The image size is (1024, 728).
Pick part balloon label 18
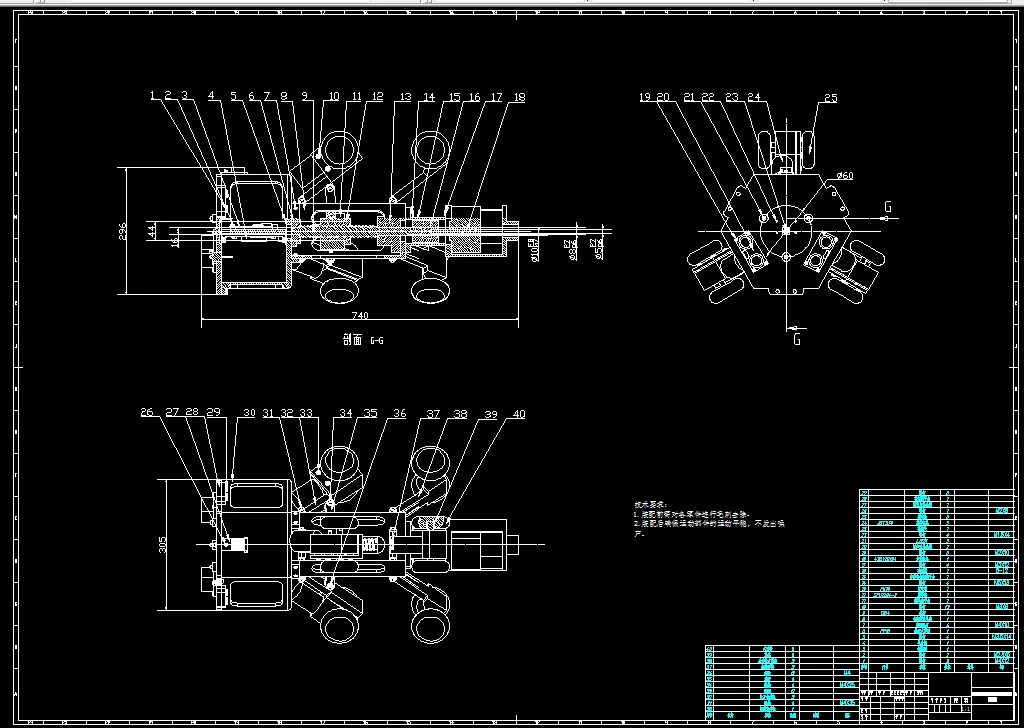pyautogui.click(x=519, y=97)
